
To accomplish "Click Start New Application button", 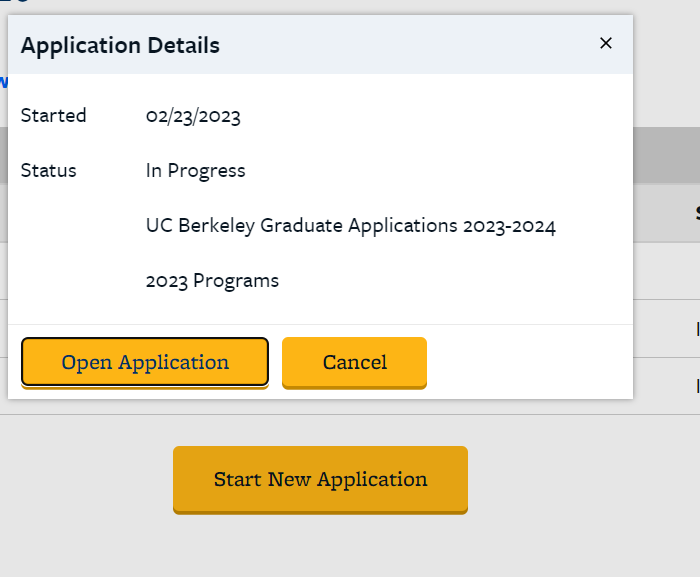I will click(320, 479).
